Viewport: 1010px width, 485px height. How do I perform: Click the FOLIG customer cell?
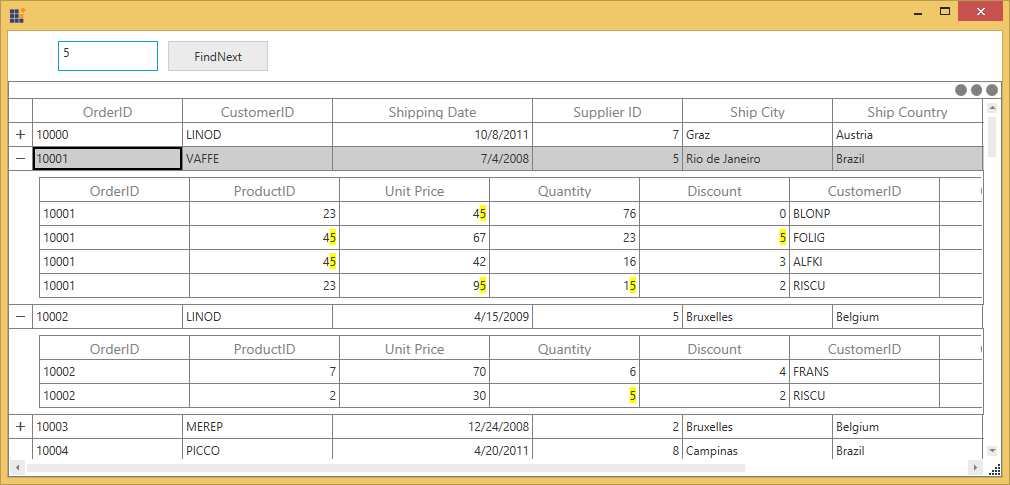pyautogui.click(x=864, y=237)
